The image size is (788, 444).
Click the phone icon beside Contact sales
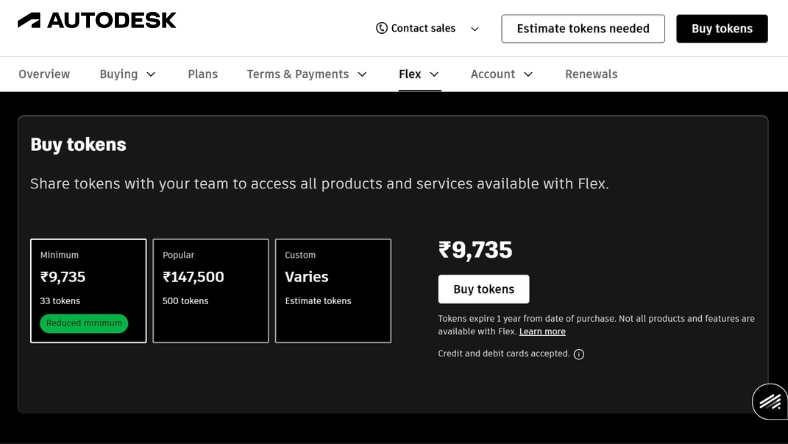381,28
